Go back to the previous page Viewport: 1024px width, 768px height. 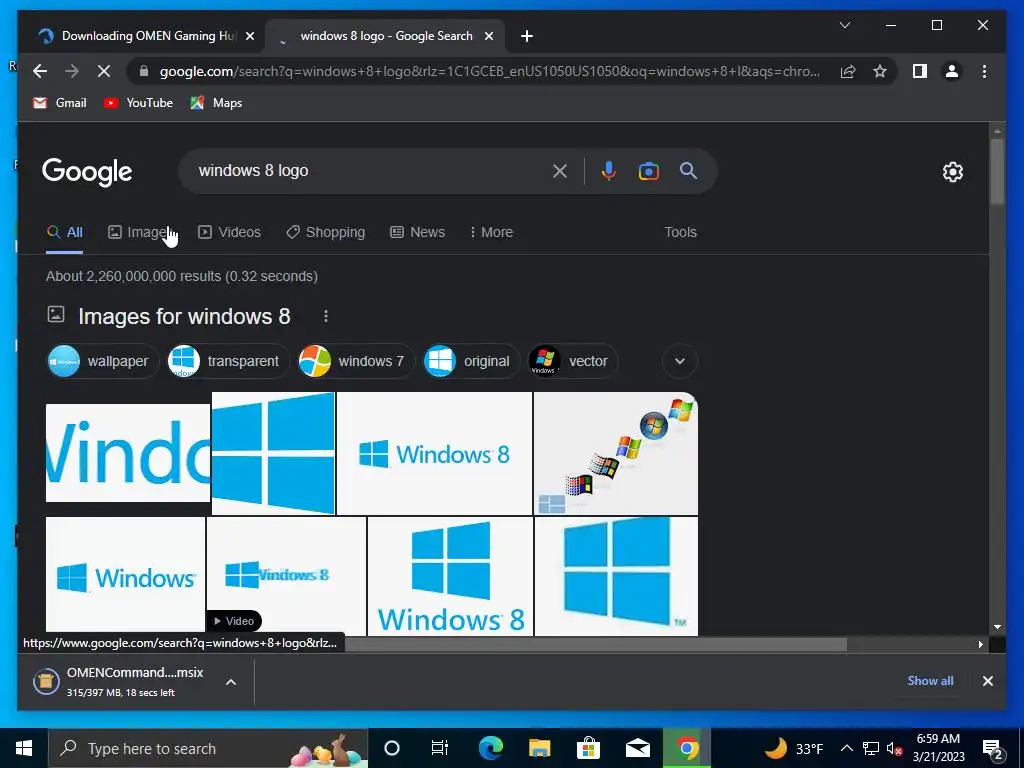(40, 71)
